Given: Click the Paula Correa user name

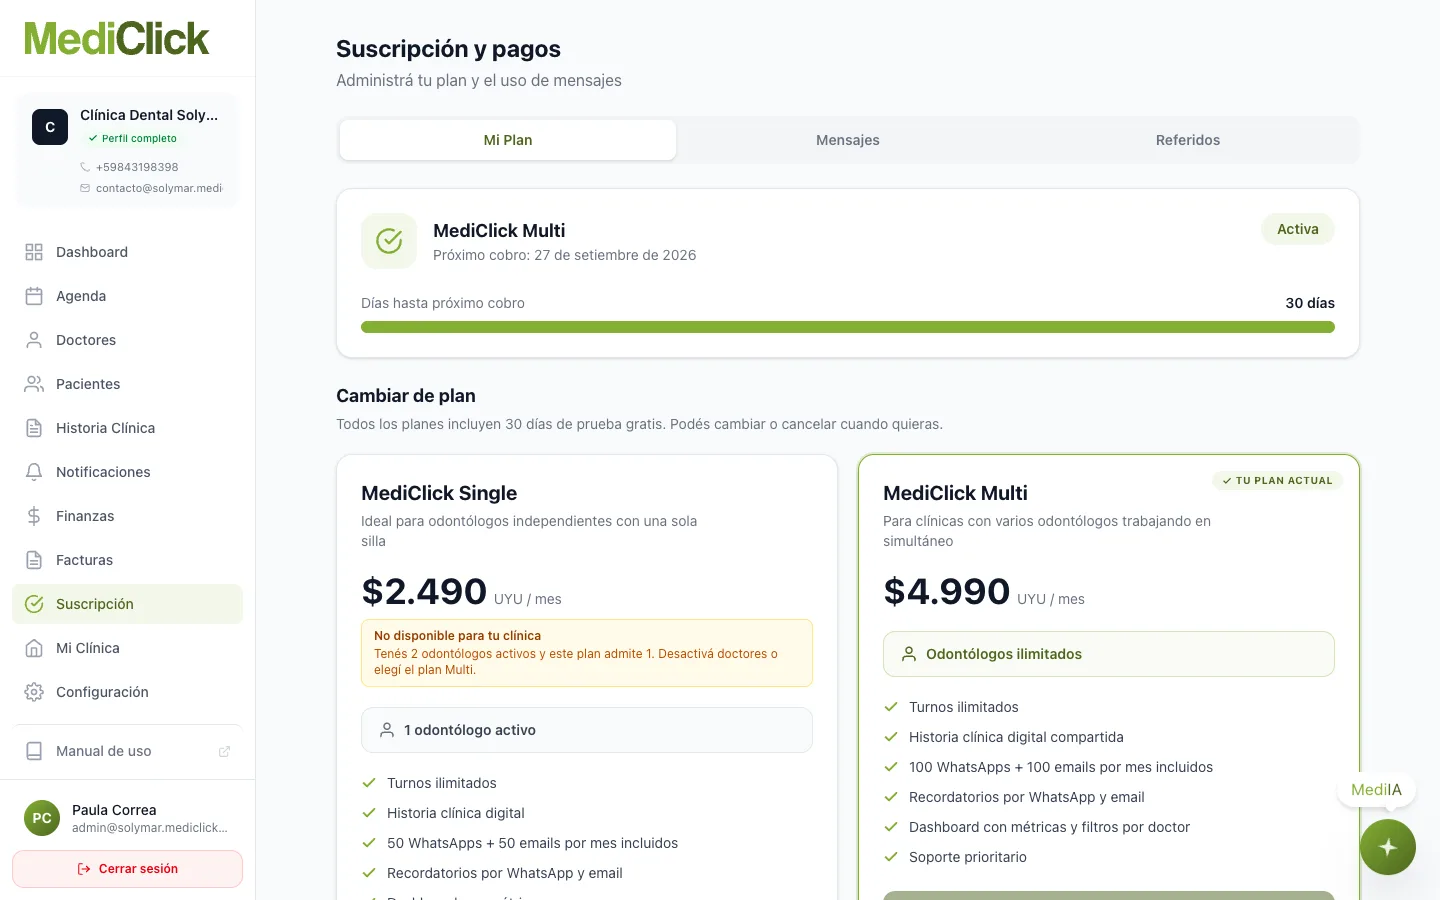Looking at the screenshot, I should [x=114, y=810].
